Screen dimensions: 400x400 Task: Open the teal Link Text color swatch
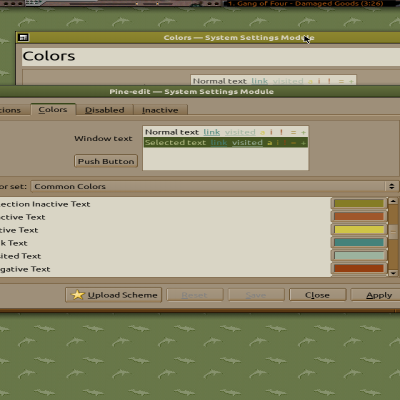tap(359, 242)
